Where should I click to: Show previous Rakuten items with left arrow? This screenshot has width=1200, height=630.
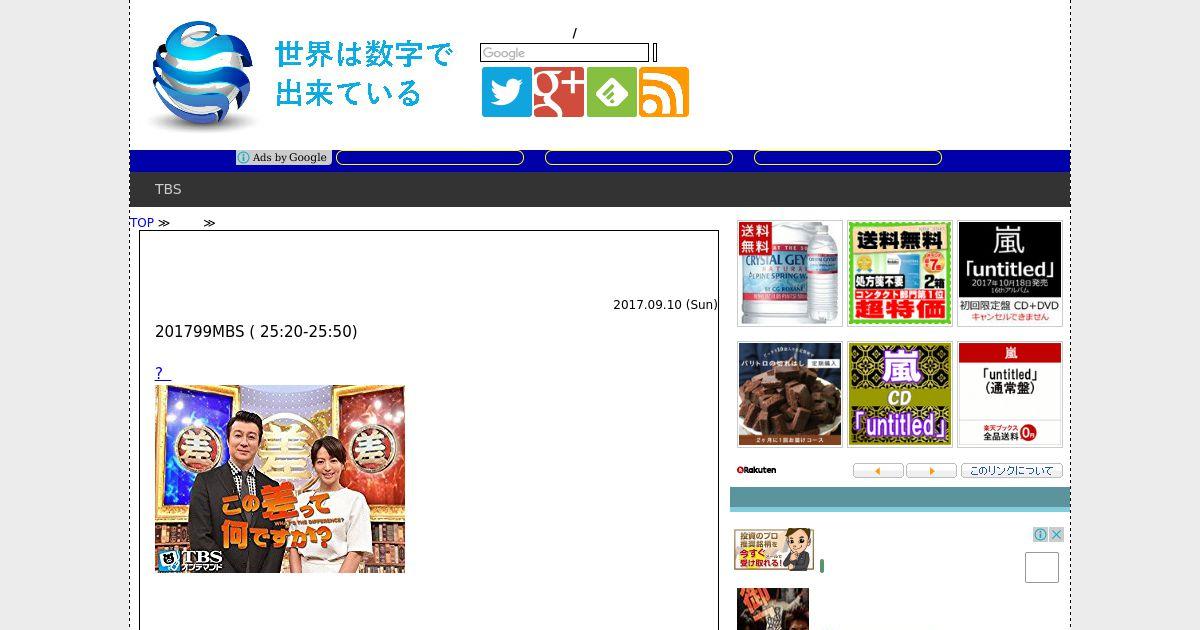pyautogui.click(x=878, y=471)
